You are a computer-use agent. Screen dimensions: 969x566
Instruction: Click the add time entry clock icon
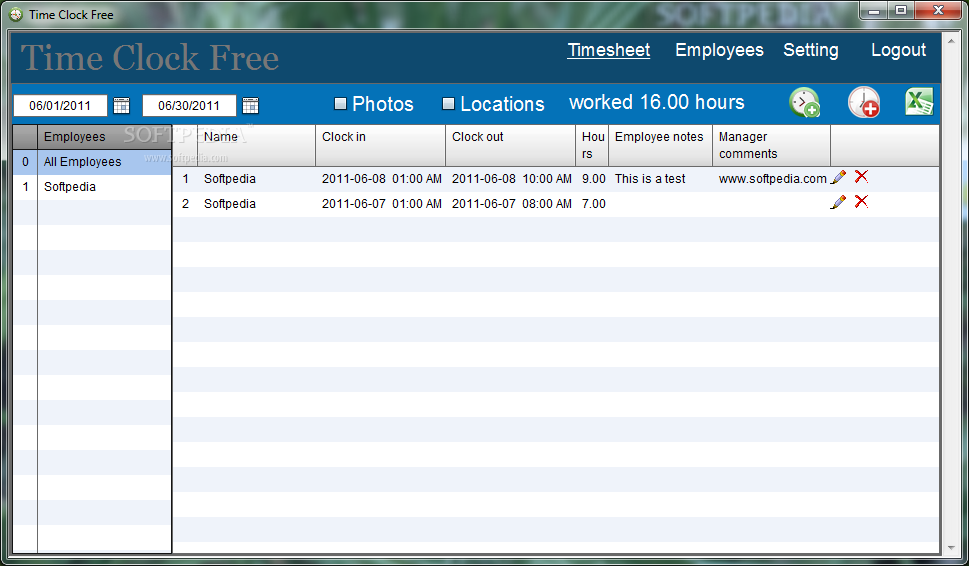863,103
